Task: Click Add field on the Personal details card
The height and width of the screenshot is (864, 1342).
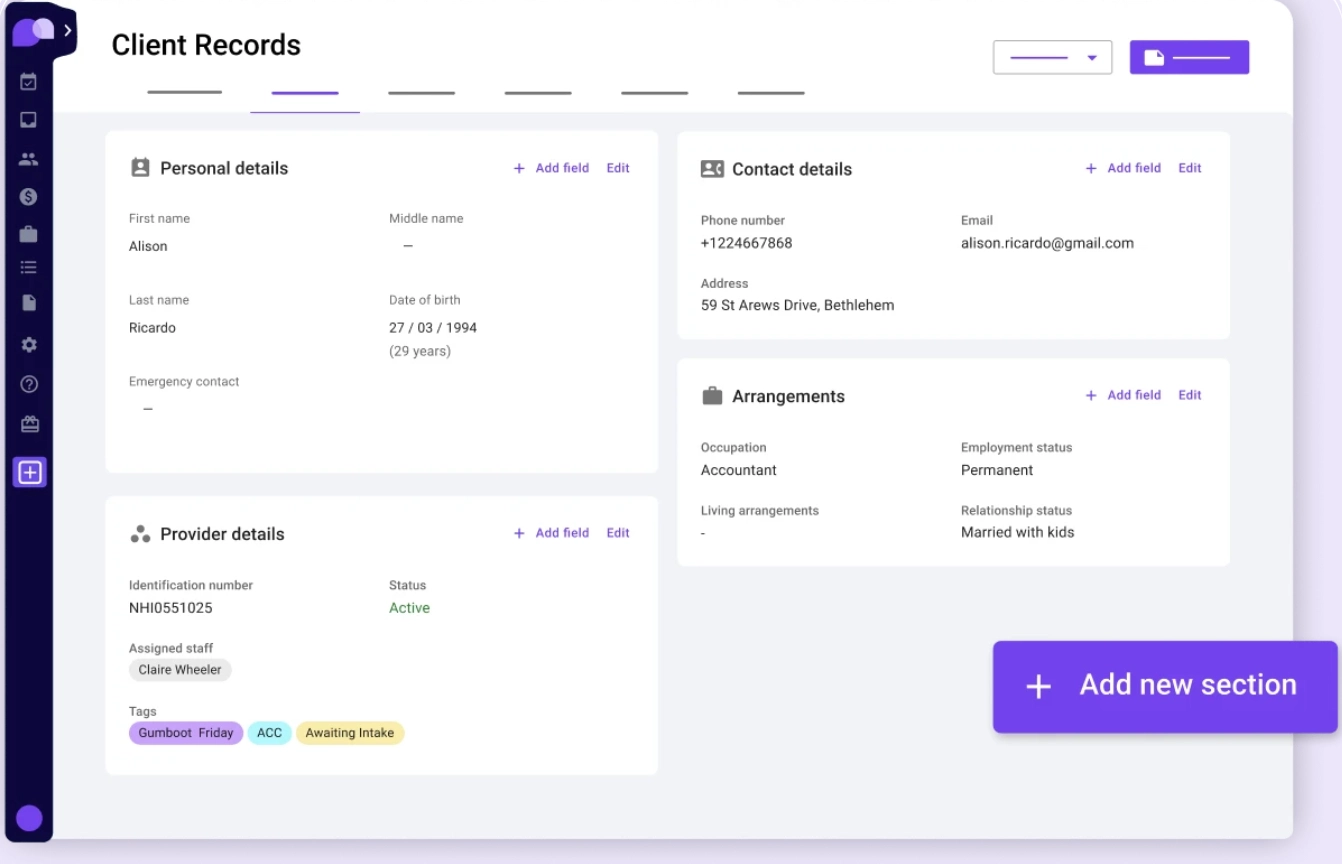Action: (551, 168)
